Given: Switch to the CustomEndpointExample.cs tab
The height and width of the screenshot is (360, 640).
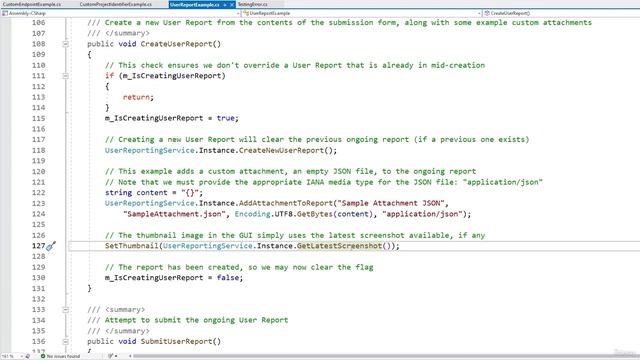Looking at the screenshot, I should (32, 4).
